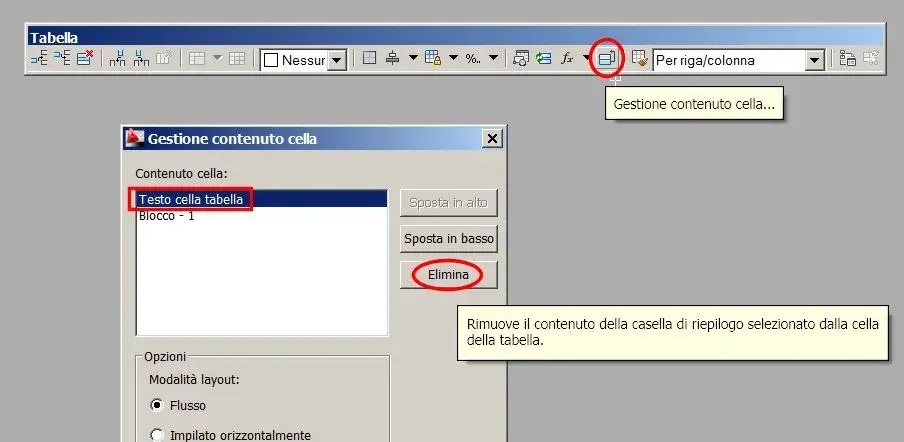Click the insert column right icon

141,58
